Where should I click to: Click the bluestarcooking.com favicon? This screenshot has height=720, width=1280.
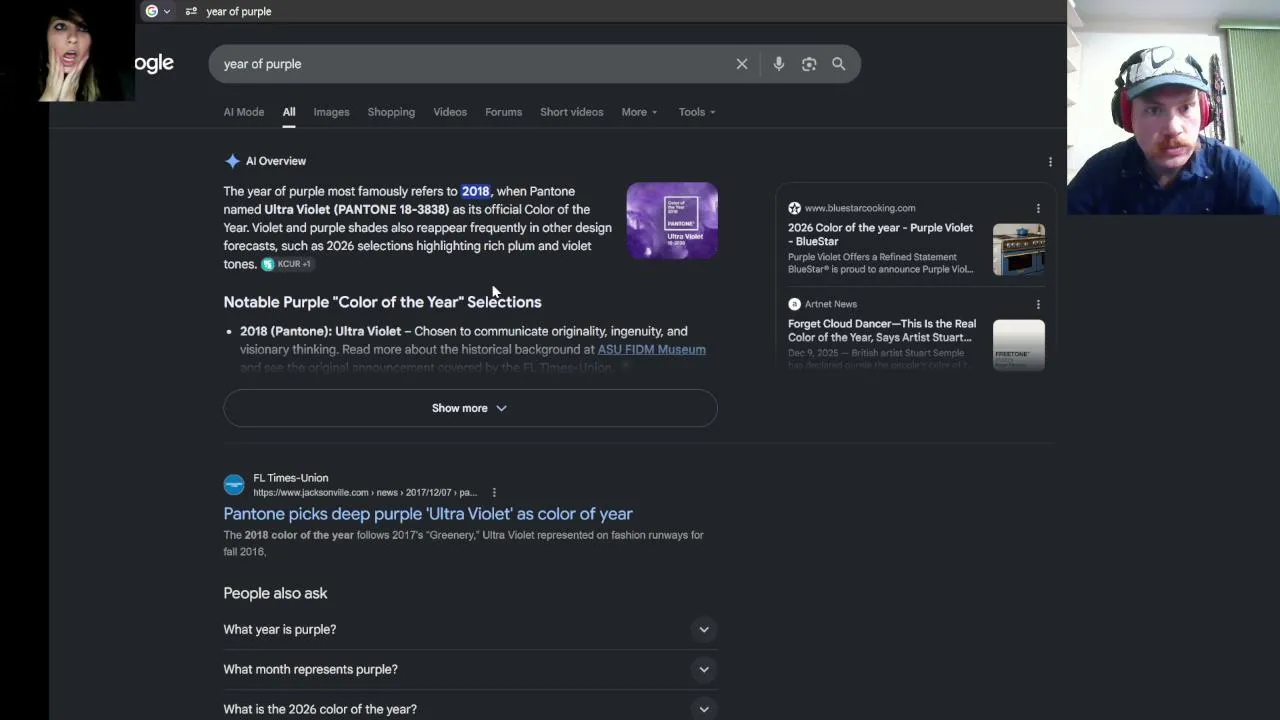(x=794, y=208)
